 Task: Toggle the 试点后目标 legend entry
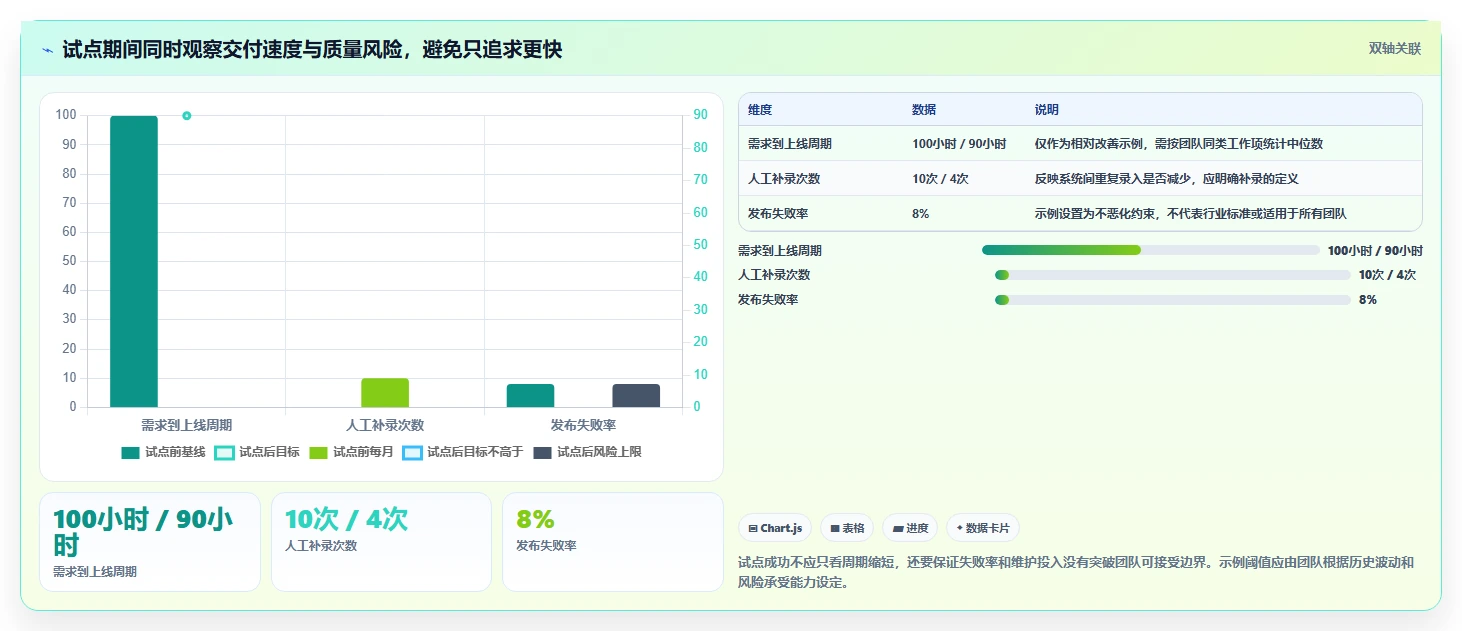257,452
